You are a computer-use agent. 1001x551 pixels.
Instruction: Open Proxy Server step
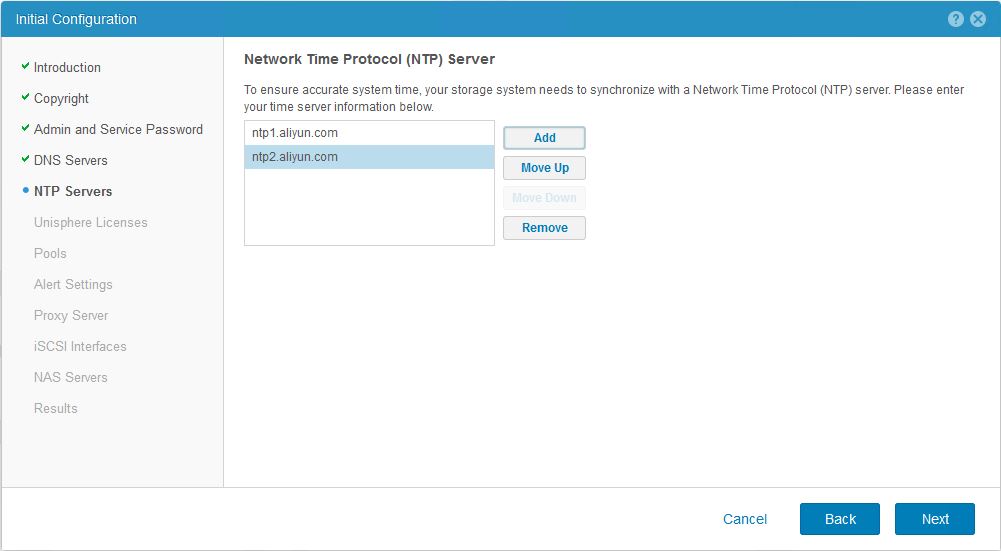pyautogui.click(x=71, y=315)
